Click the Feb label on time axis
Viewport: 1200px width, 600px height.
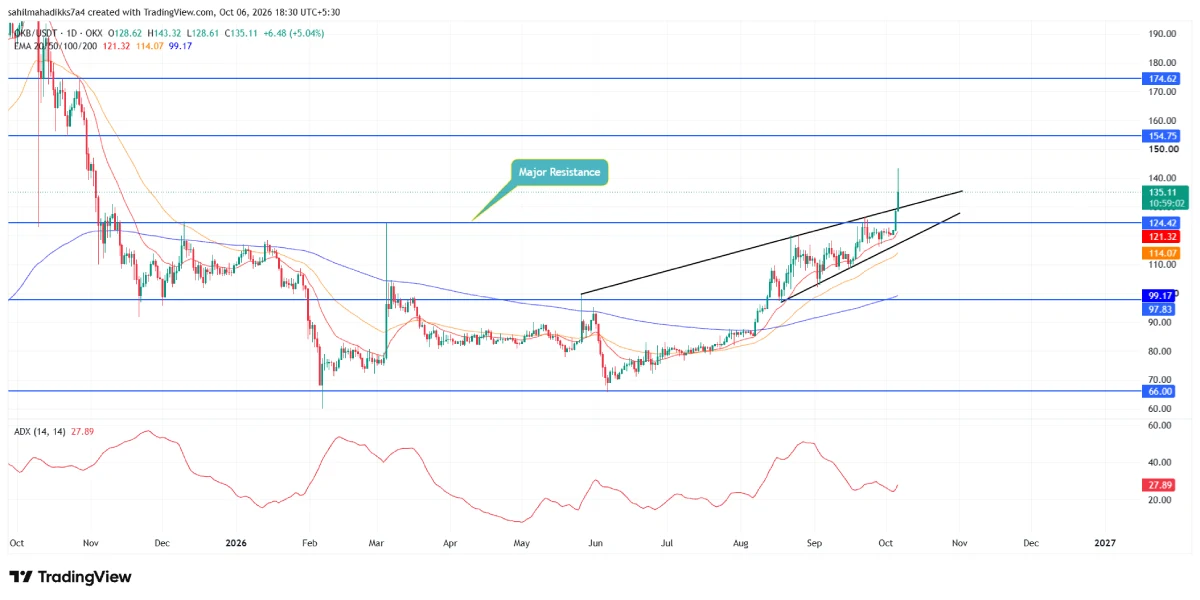click(309, 543)
